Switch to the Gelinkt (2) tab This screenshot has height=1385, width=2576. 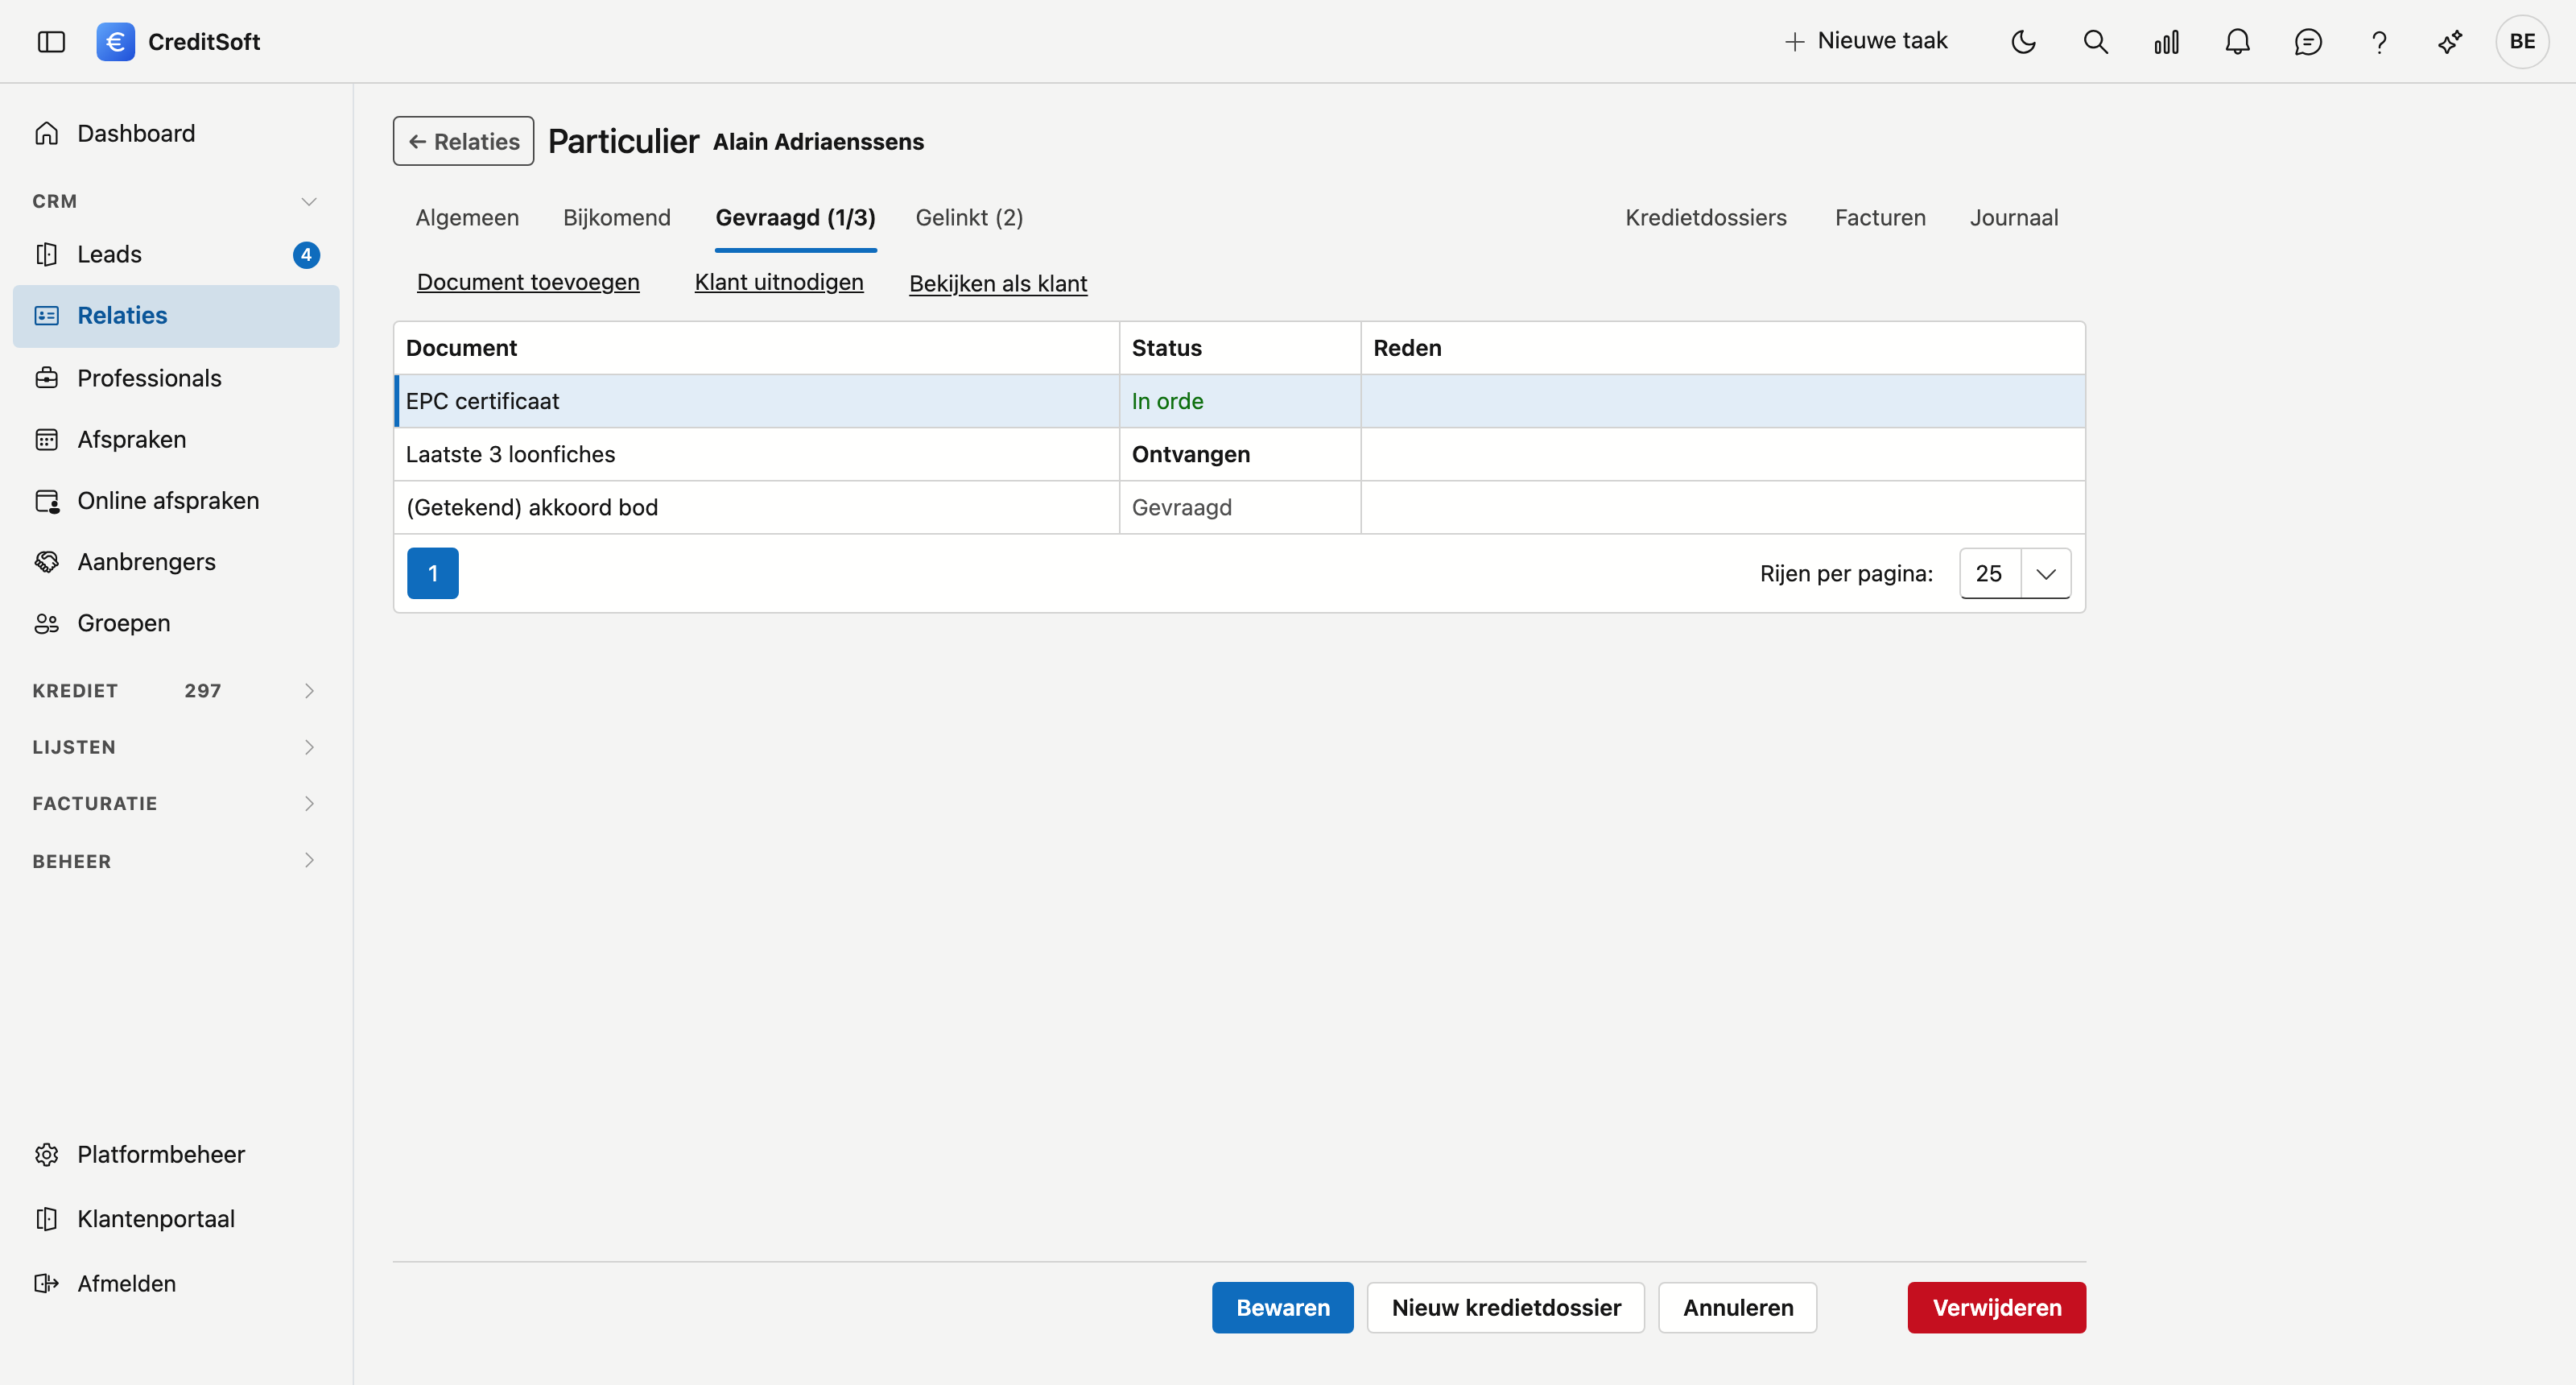(x=969, y=217)
